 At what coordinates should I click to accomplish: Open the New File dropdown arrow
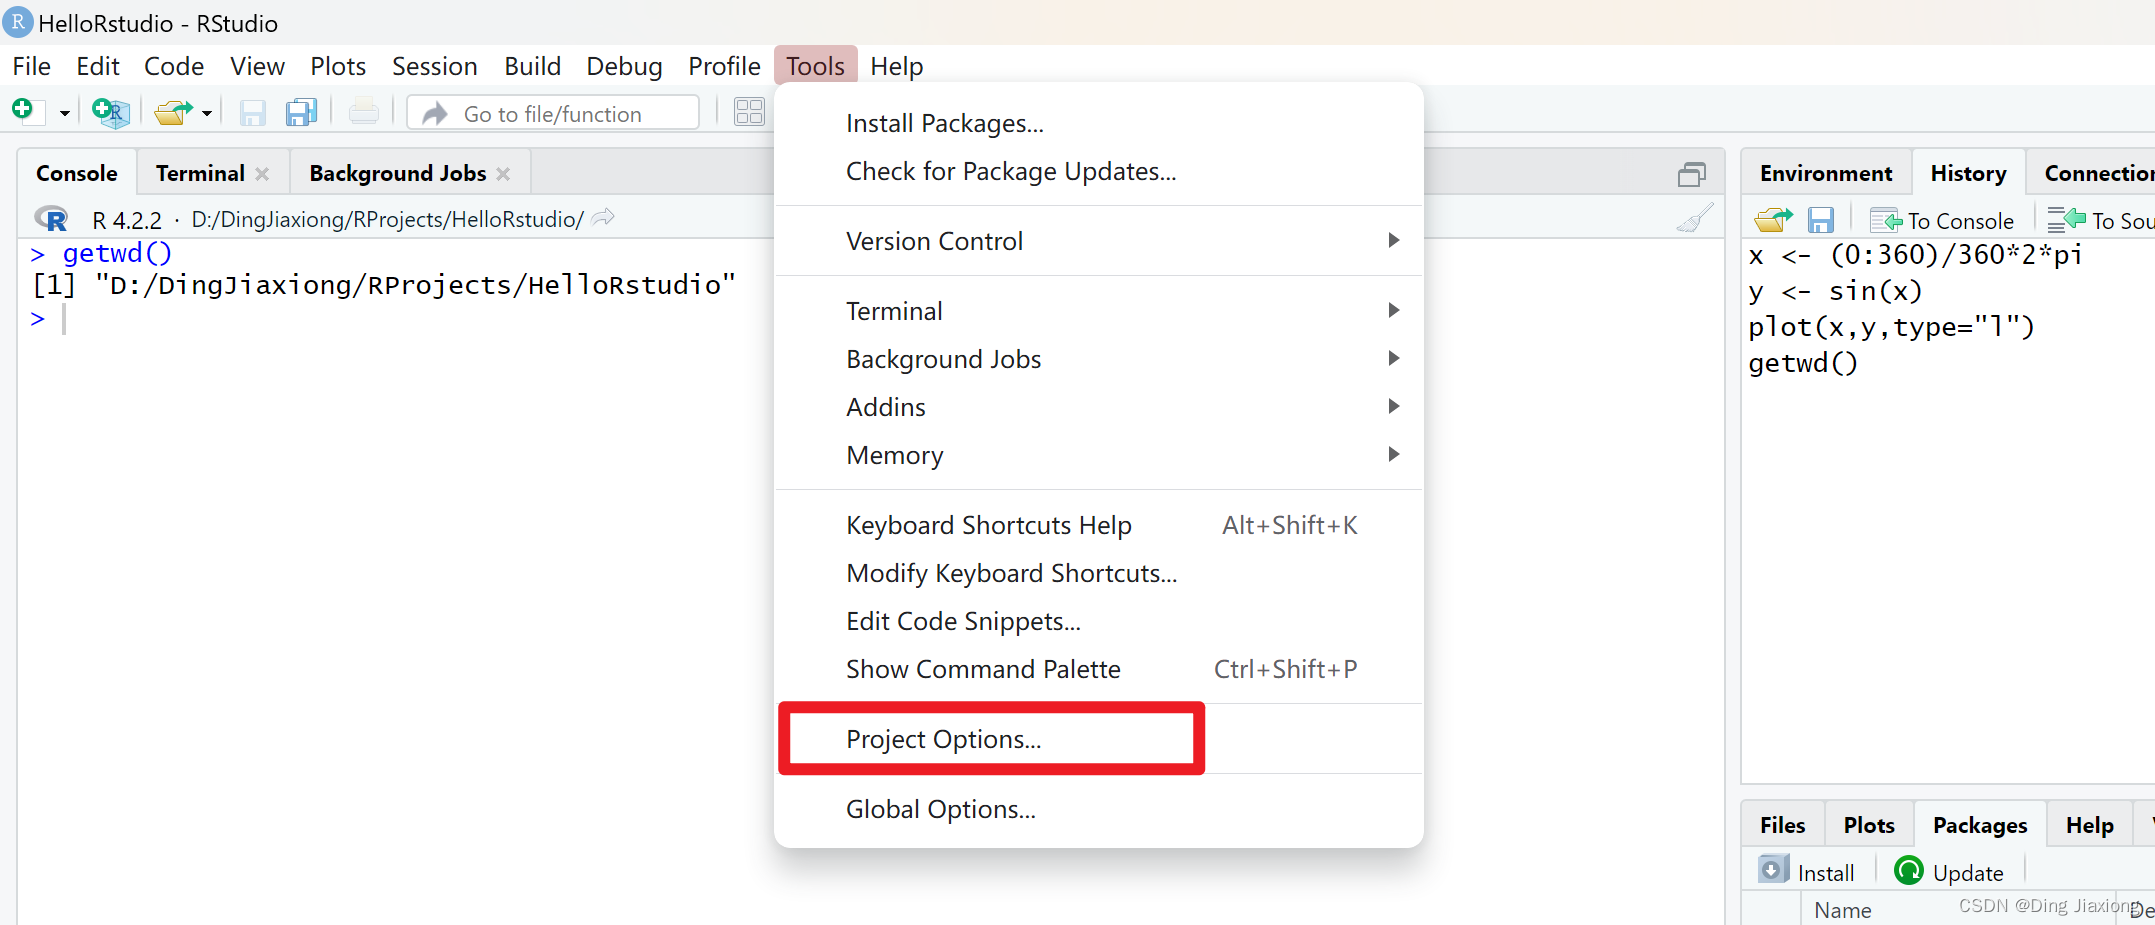click(x=64, y=113)
